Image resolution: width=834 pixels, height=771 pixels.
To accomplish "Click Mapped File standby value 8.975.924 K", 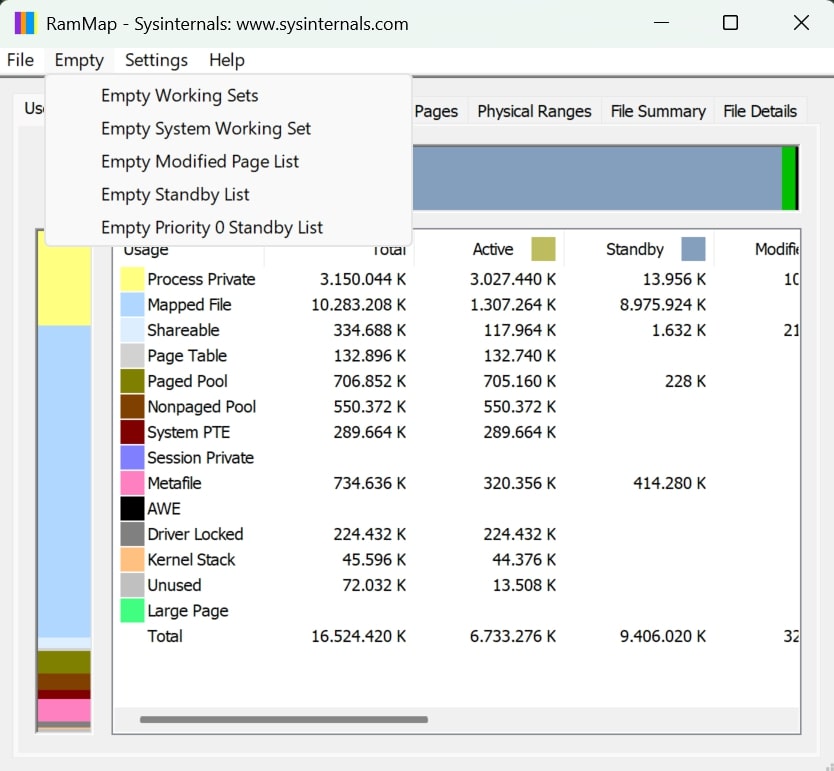I will point(663,305).
